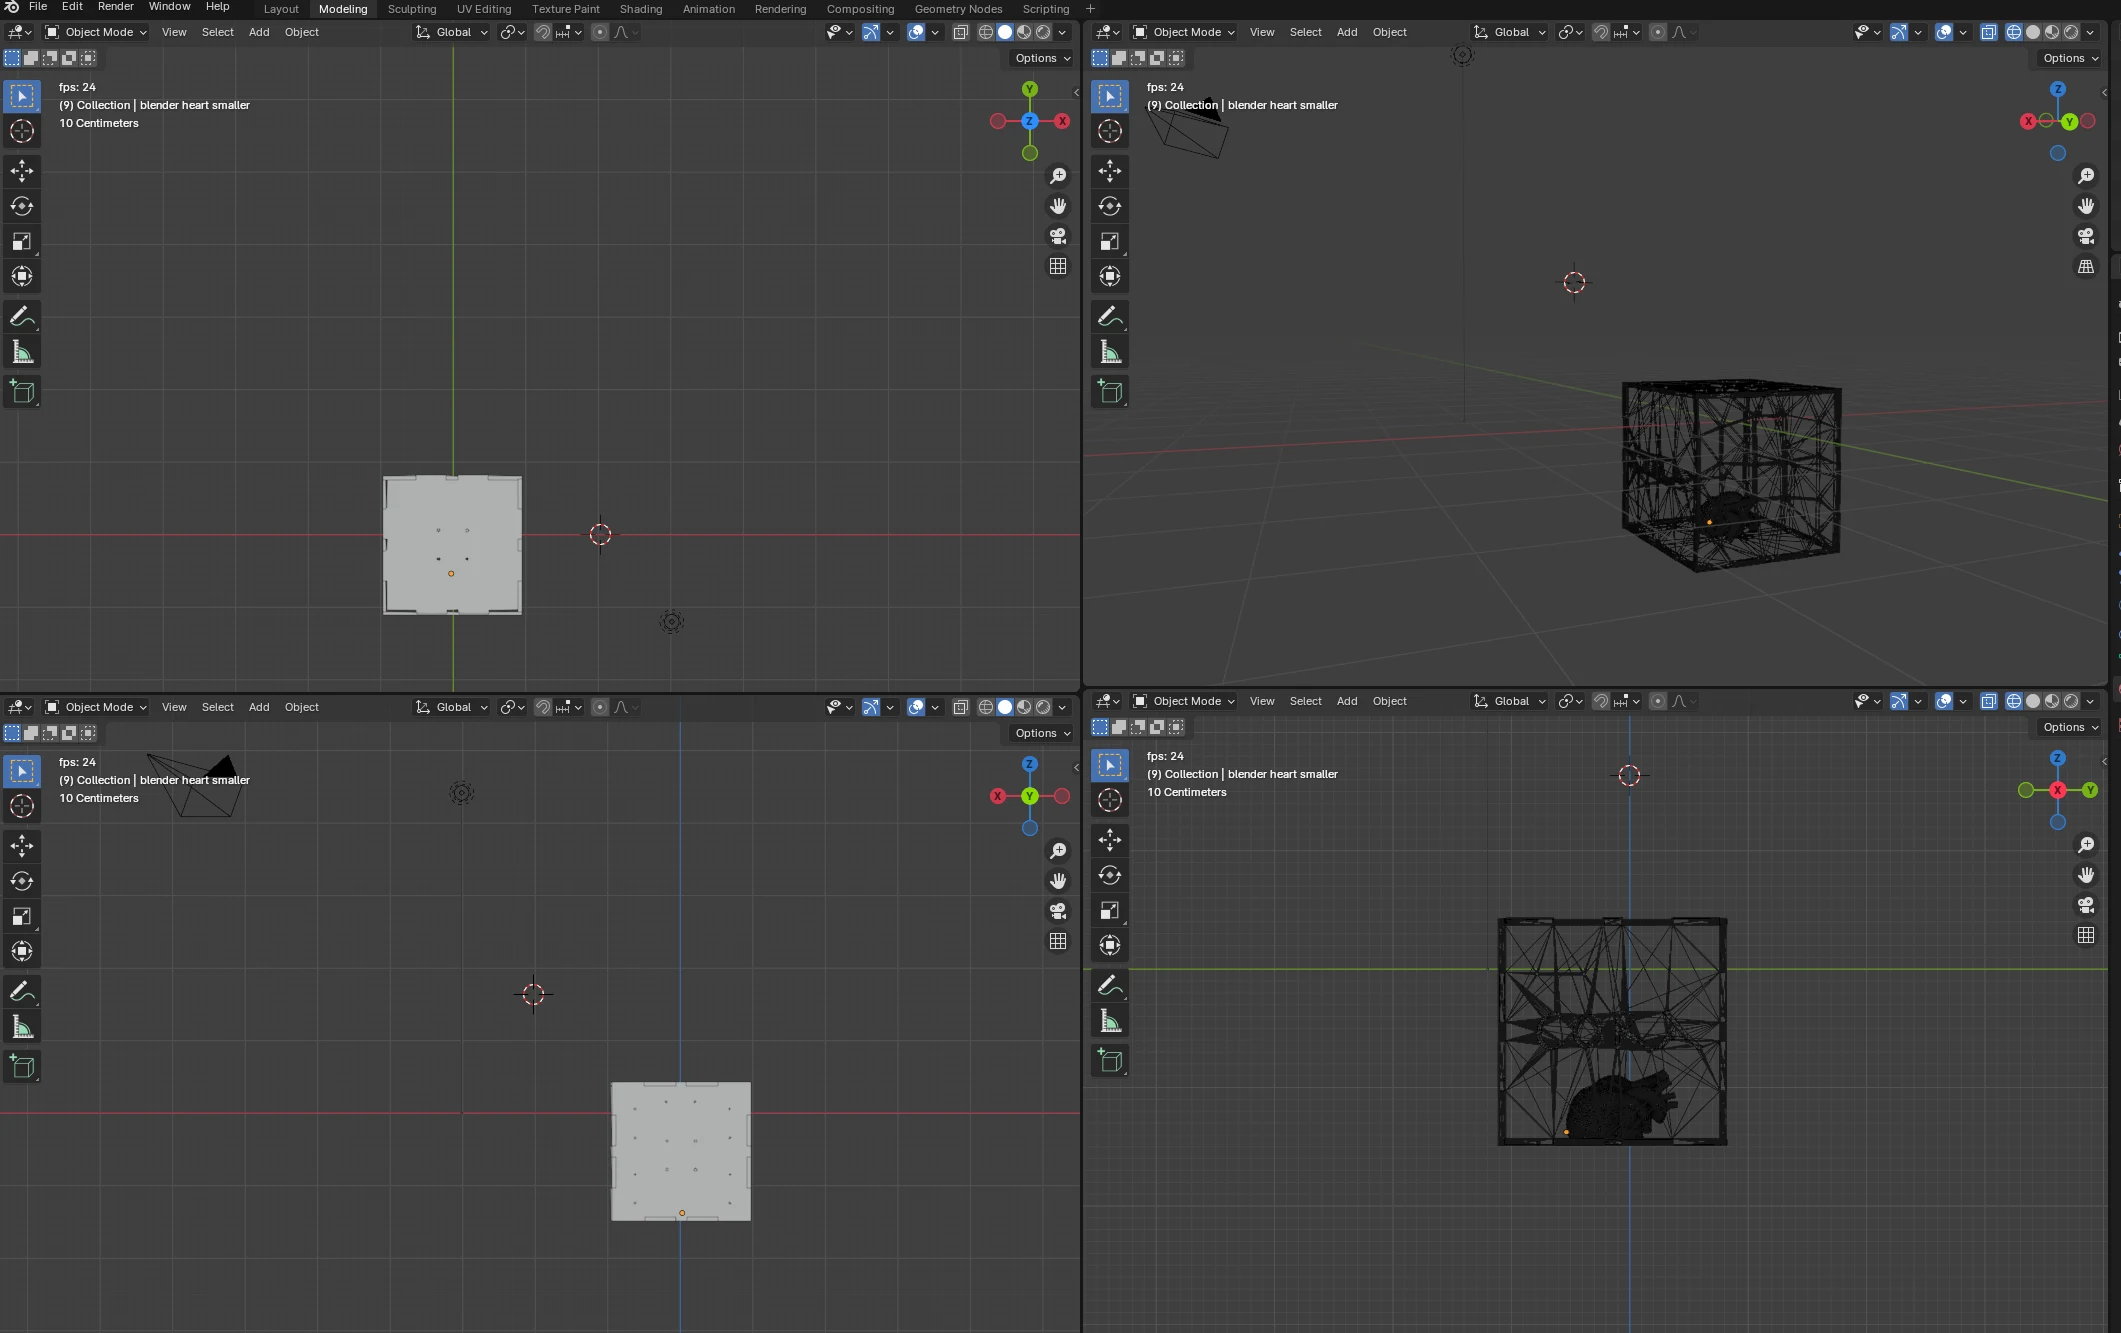Click the perspective toggle icon in top-right viewport
The width and height of the screenshot is (2121, 1333).
tap(2086, 266)
